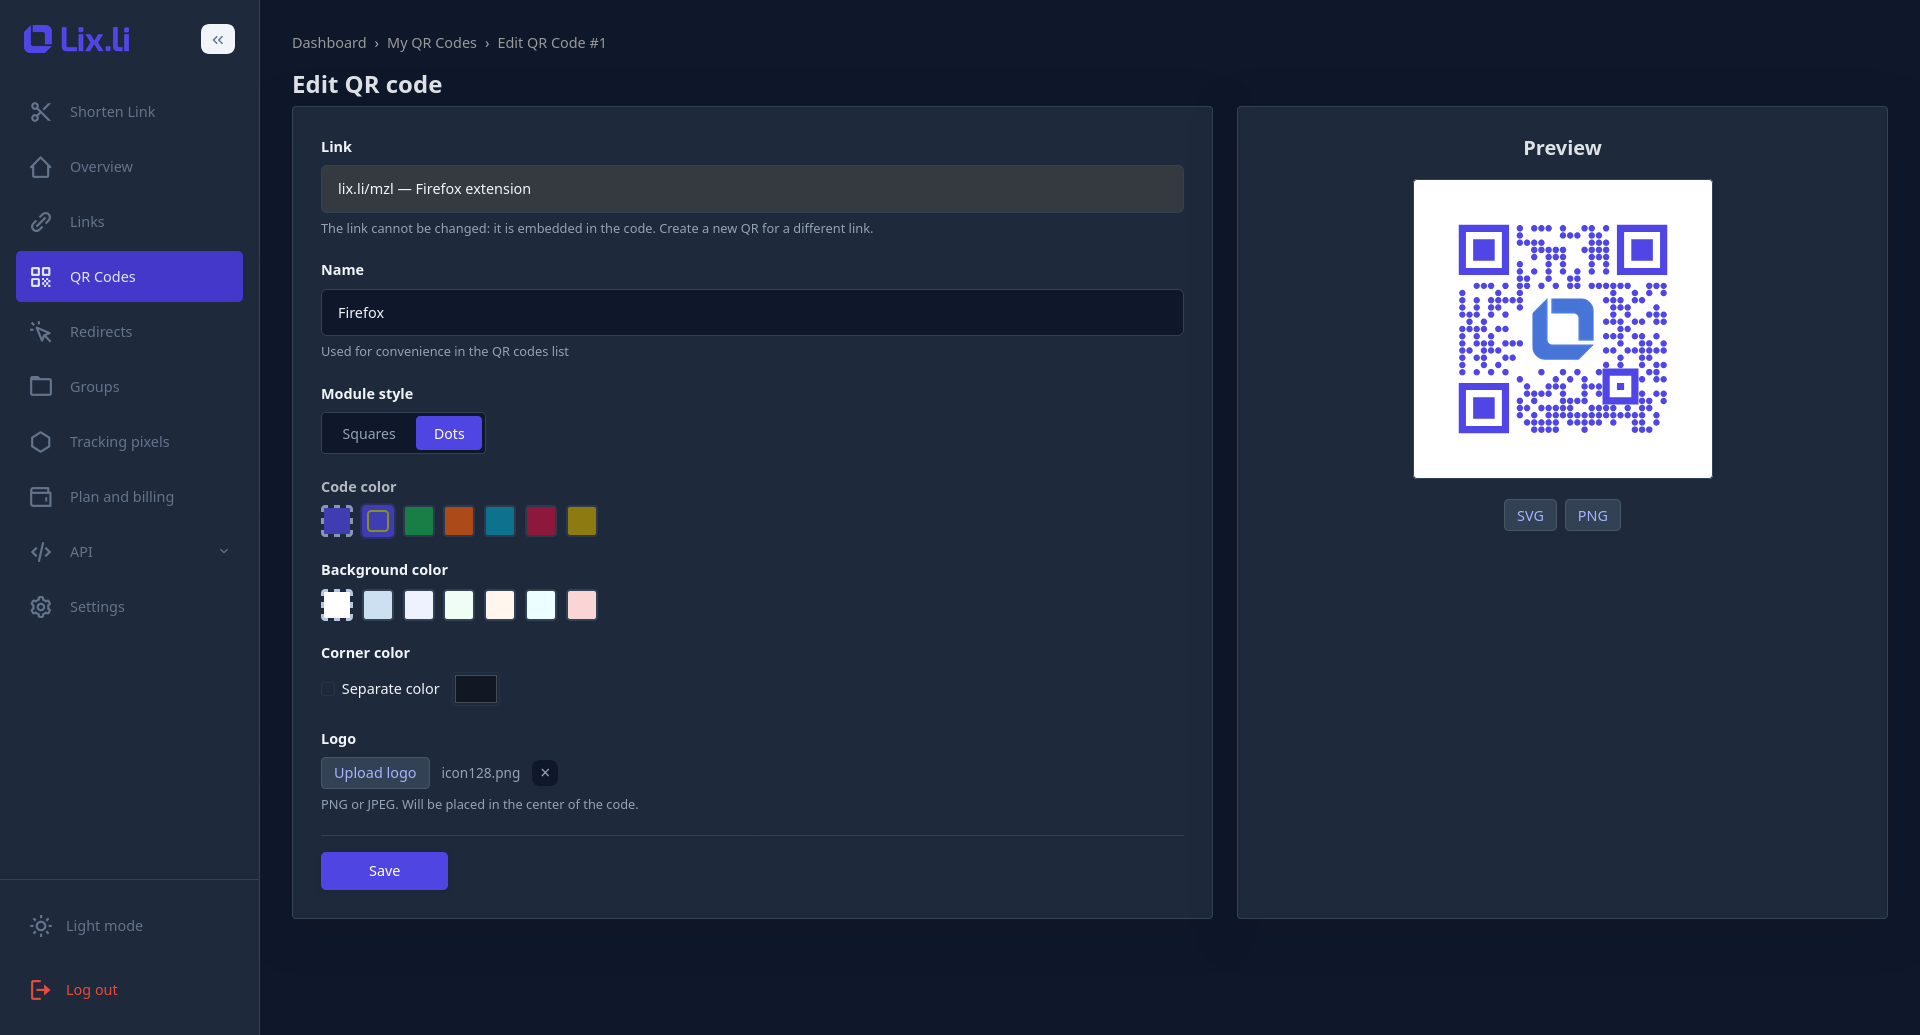
Task: Click the My QR Codes breadcrumb
Action: point(432,43)
